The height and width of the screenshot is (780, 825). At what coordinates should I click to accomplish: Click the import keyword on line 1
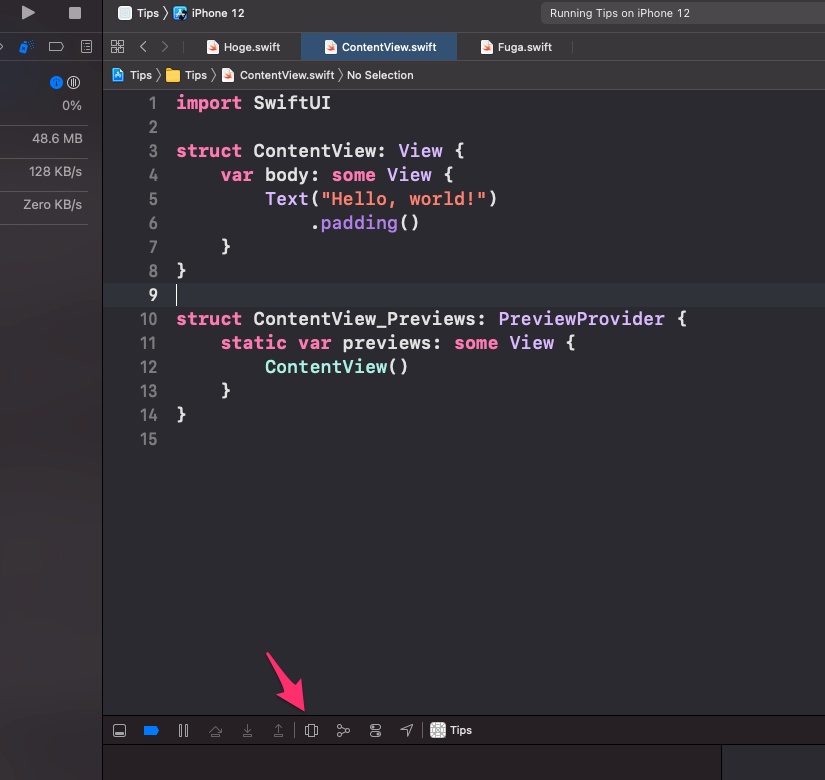click(209, 103)
